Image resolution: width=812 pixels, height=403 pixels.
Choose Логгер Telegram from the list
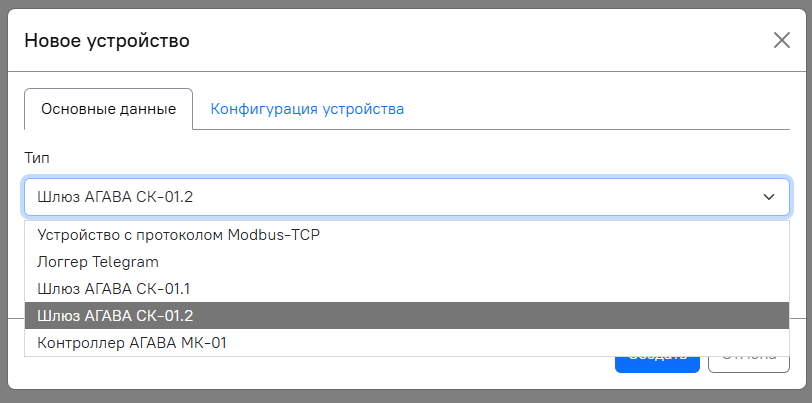[98, 262]
